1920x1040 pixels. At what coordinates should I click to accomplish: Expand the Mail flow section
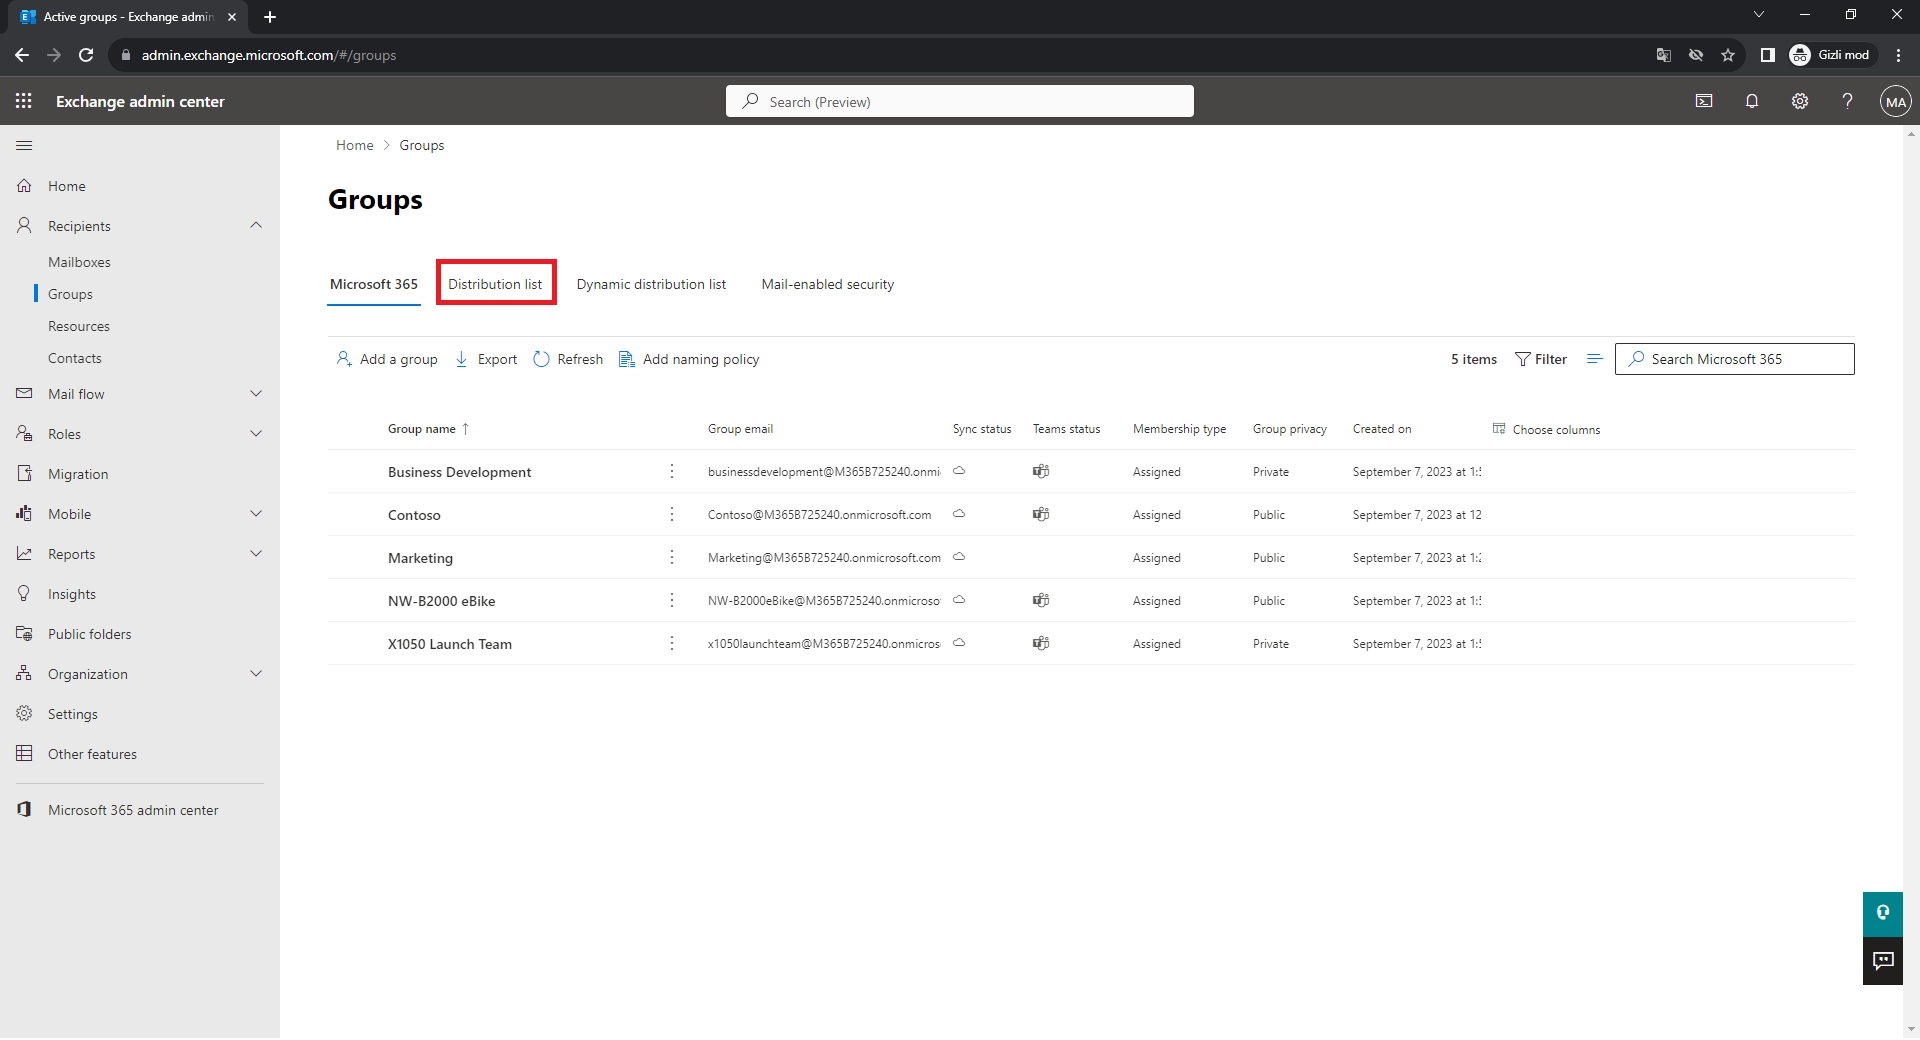pos(256,394)
